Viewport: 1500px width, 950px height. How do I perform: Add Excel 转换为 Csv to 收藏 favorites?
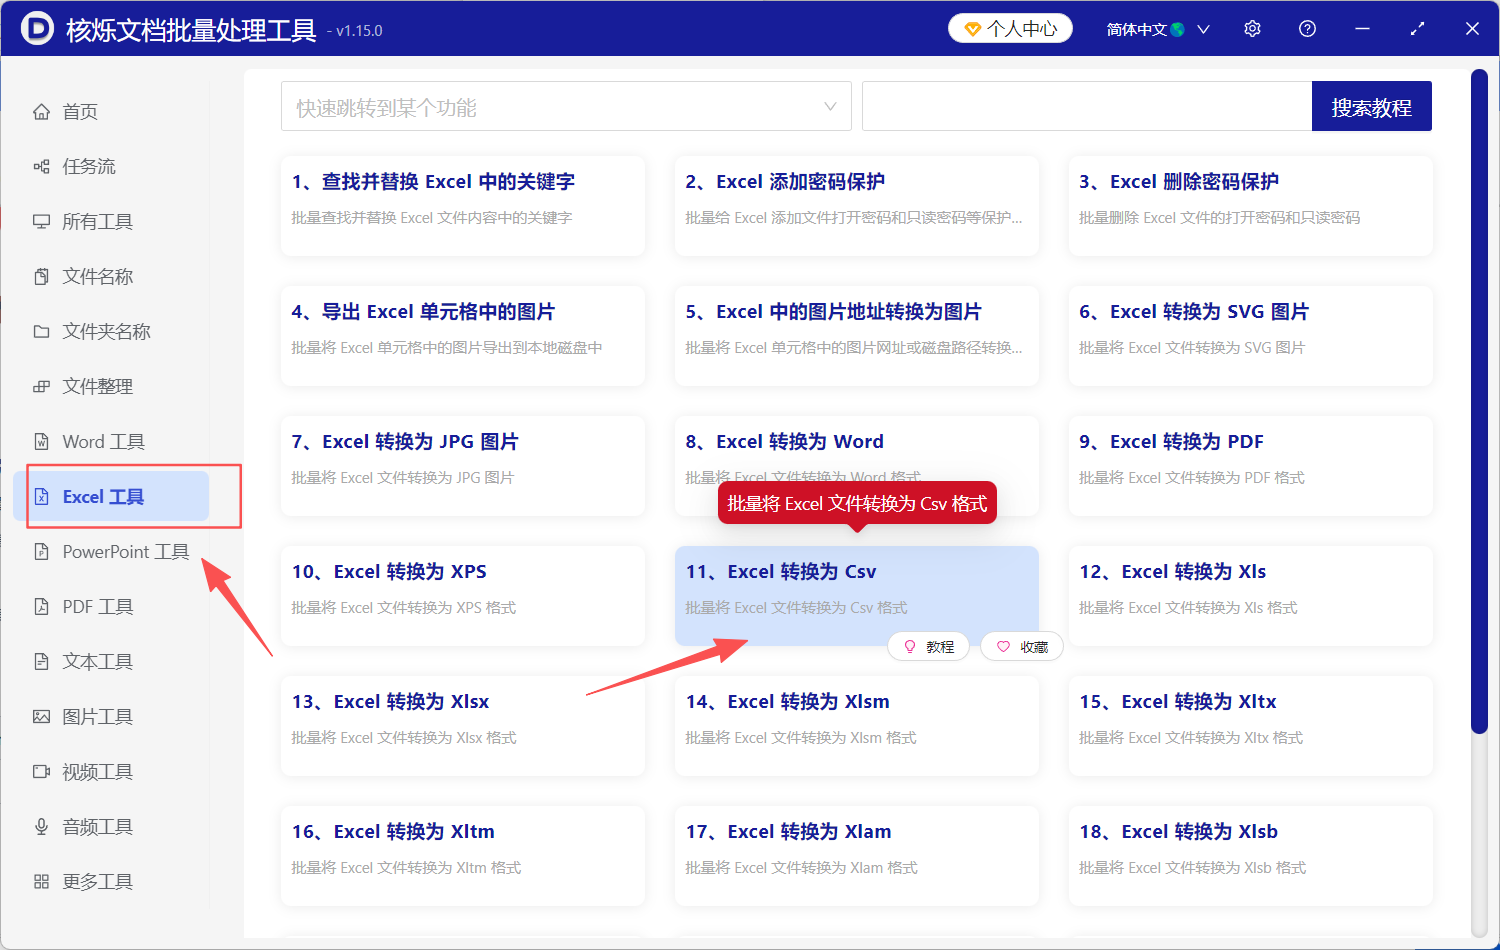point(1022,646)
